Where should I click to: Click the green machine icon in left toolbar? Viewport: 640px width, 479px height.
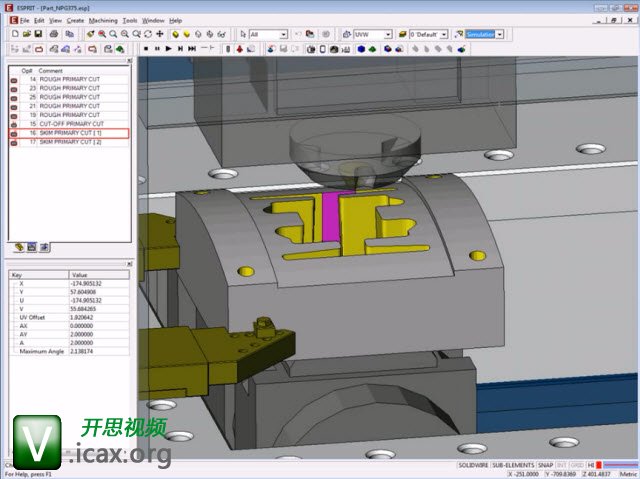pos(120,49)
